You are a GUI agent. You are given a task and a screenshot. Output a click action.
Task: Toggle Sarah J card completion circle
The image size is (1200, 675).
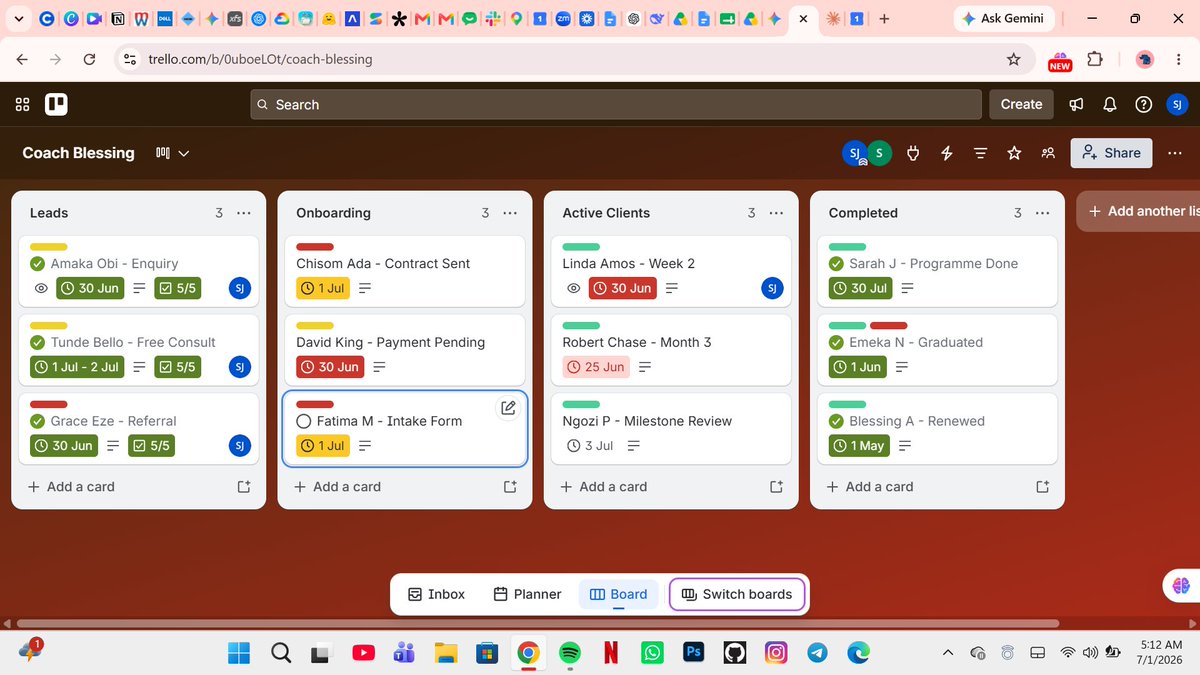coord(837,264)
